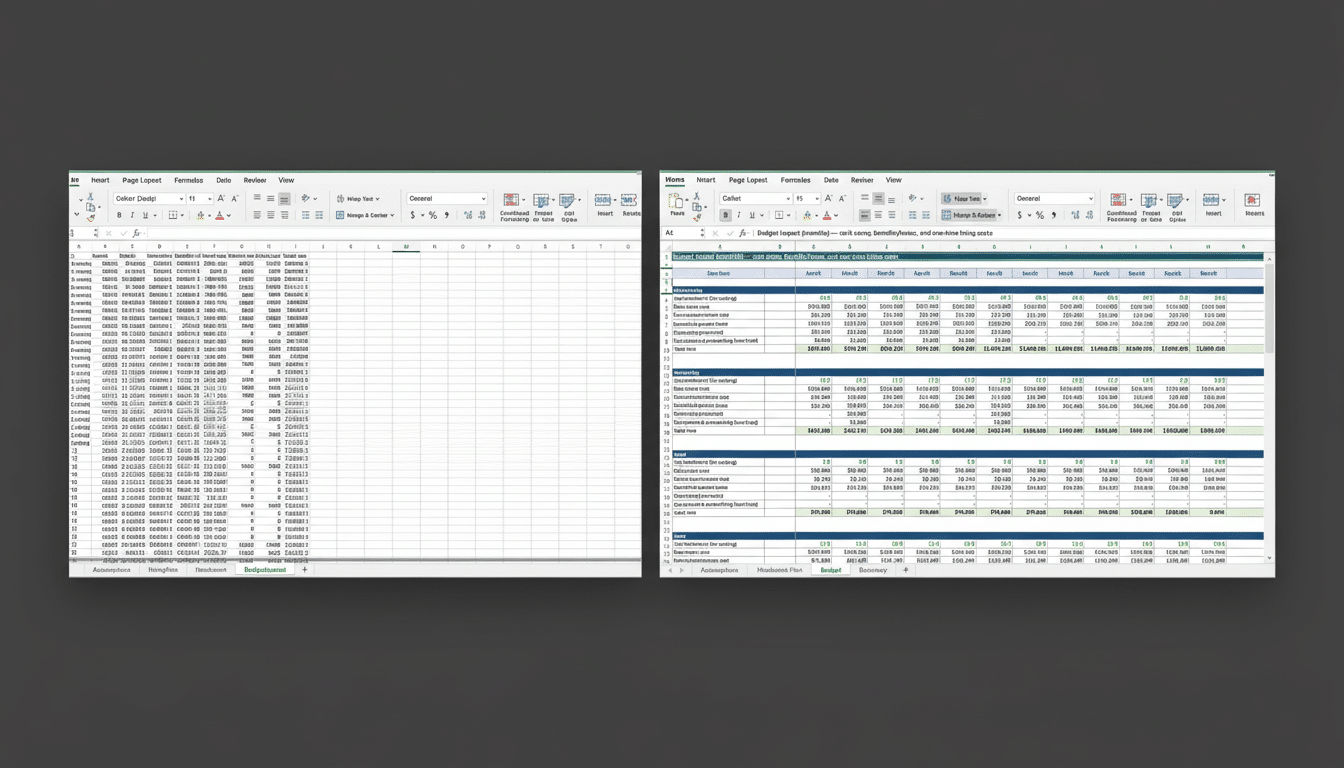Toggle bold formatting in the right window
This screenshot has height=768, width=1344.
[725, 214]
